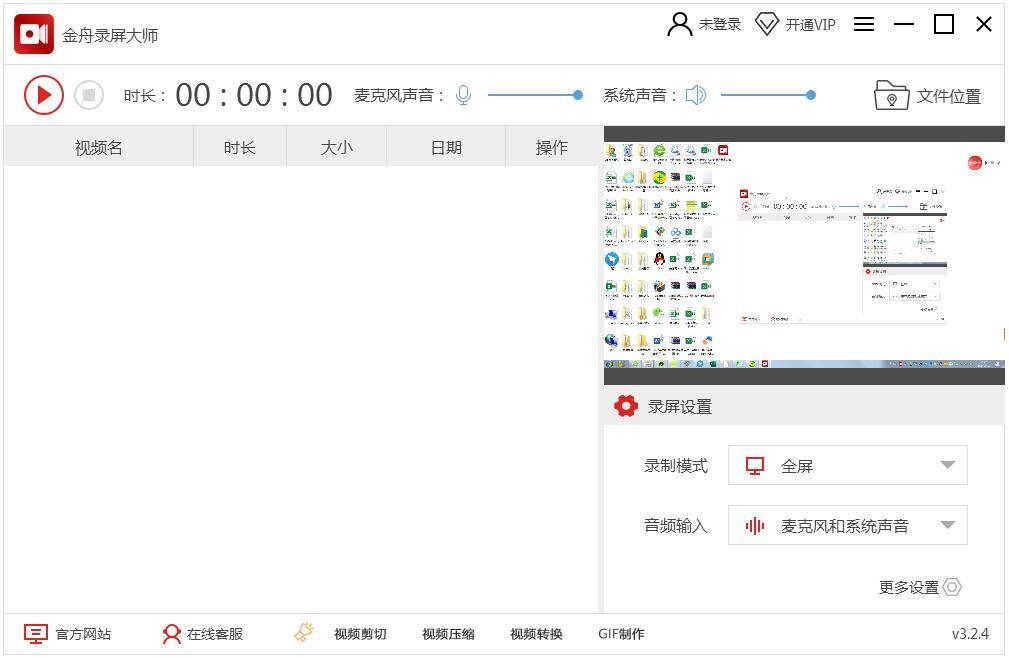
Task: Click the monitor icon beside 全屏
Action: (x=757, y=465)
